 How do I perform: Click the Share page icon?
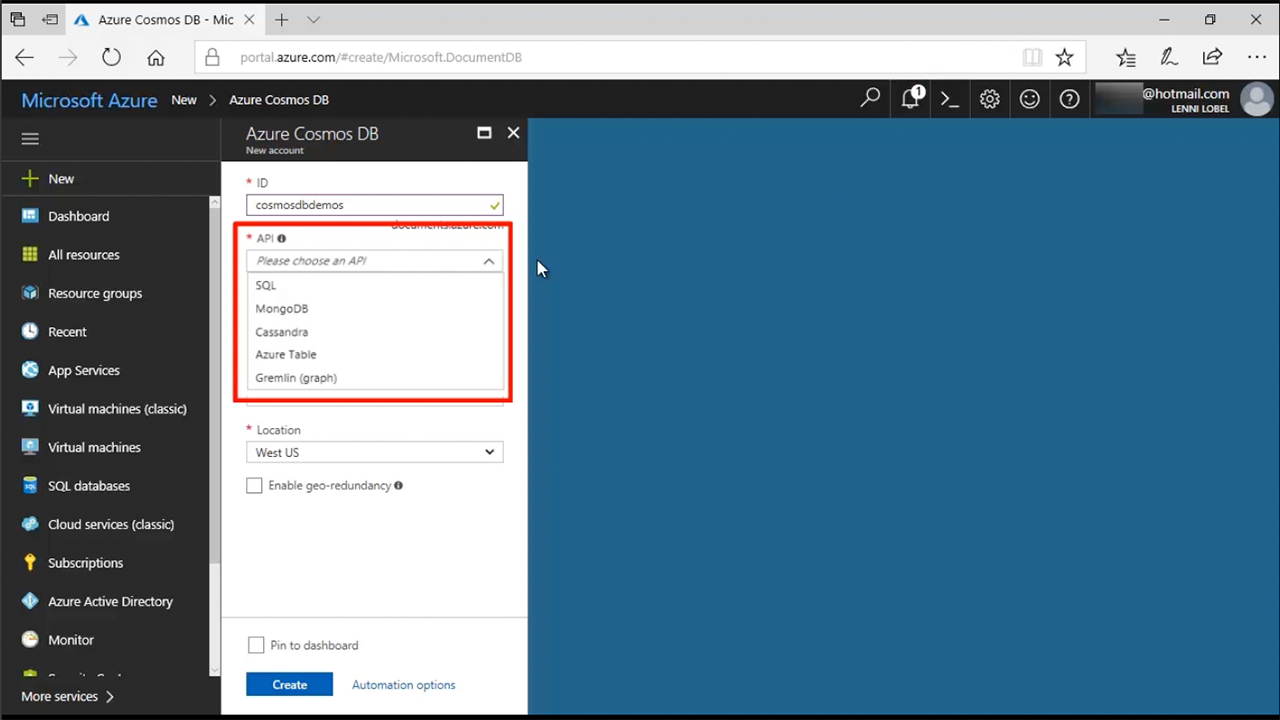pyautogui.click(x=1212, y=57)
